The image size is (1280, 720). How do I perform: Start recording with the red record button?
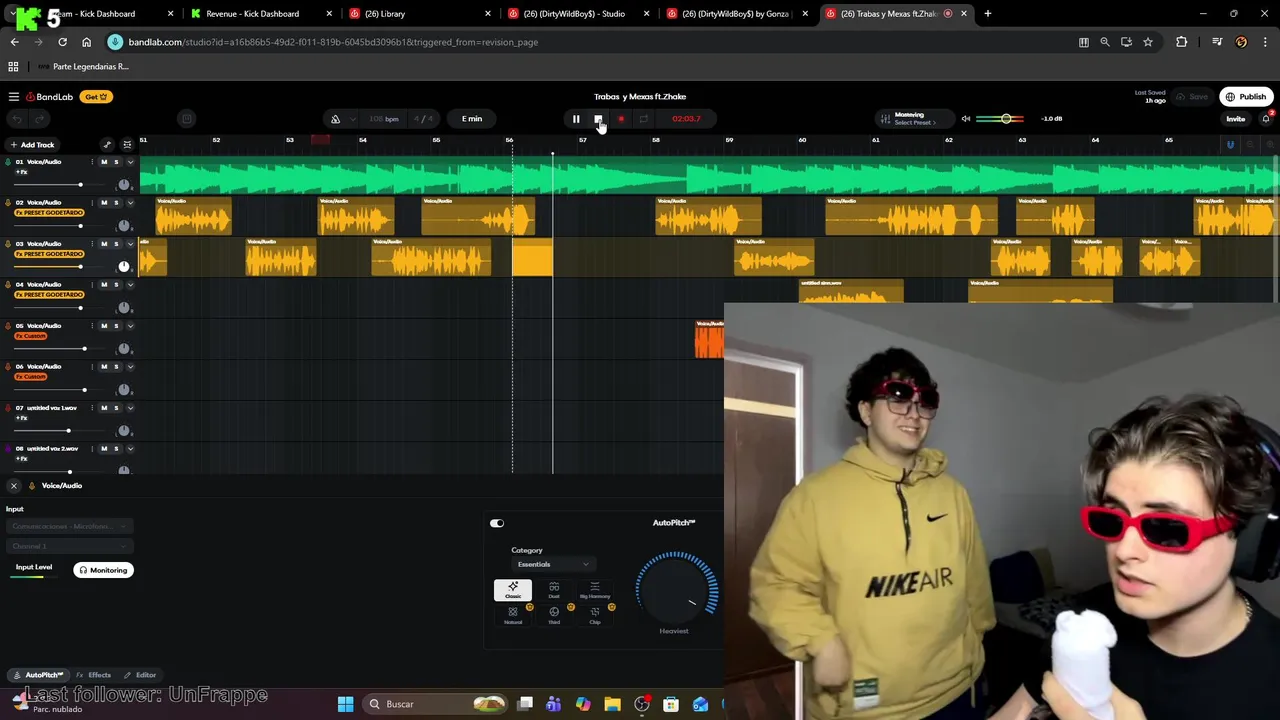(x=621, y=119)
